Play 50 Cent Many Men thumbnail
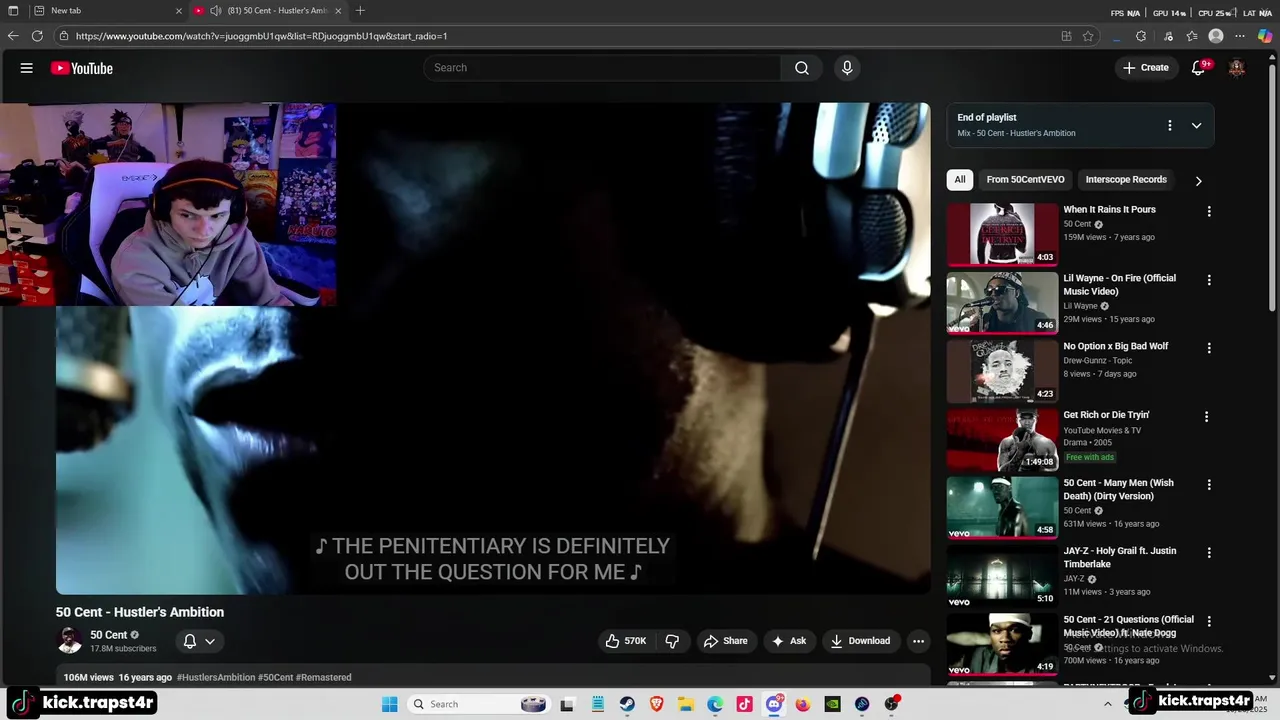Viewport: 1280px width, 720px height. point(1002,507)
